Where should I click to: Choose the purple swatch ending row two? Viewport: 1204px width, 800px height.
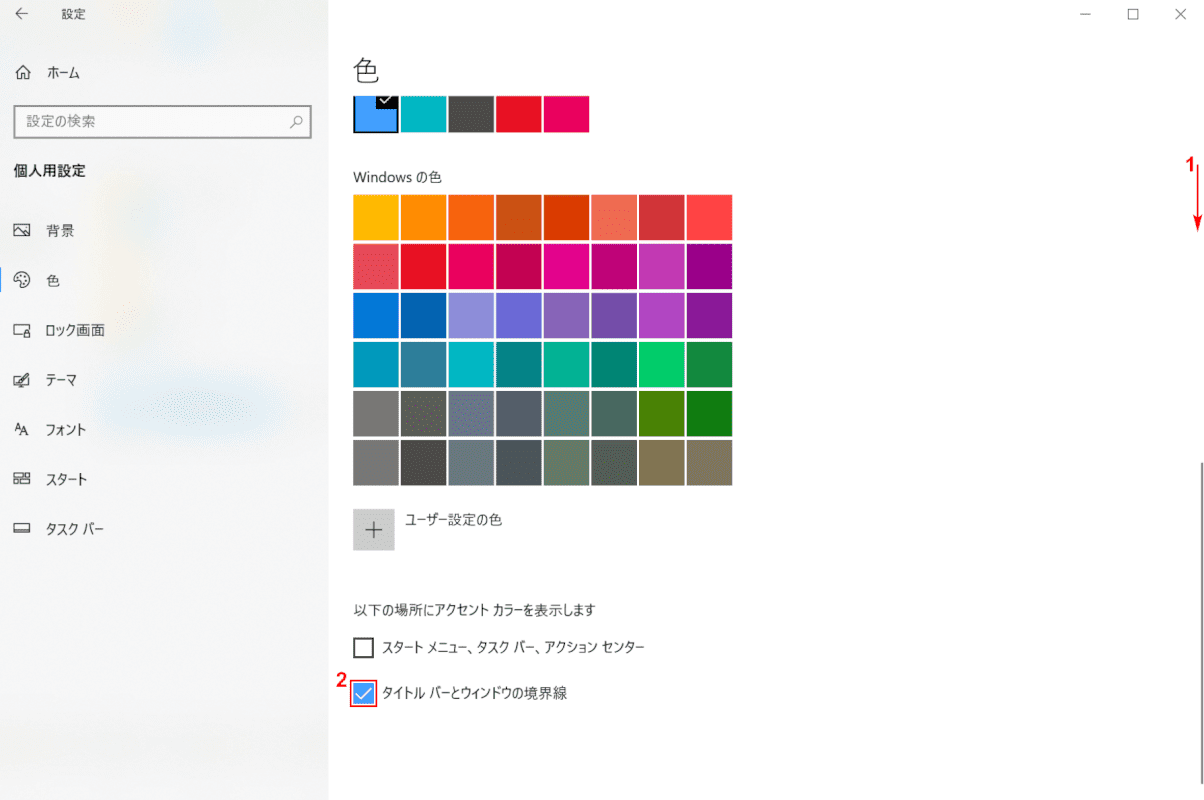click(710, 267)
